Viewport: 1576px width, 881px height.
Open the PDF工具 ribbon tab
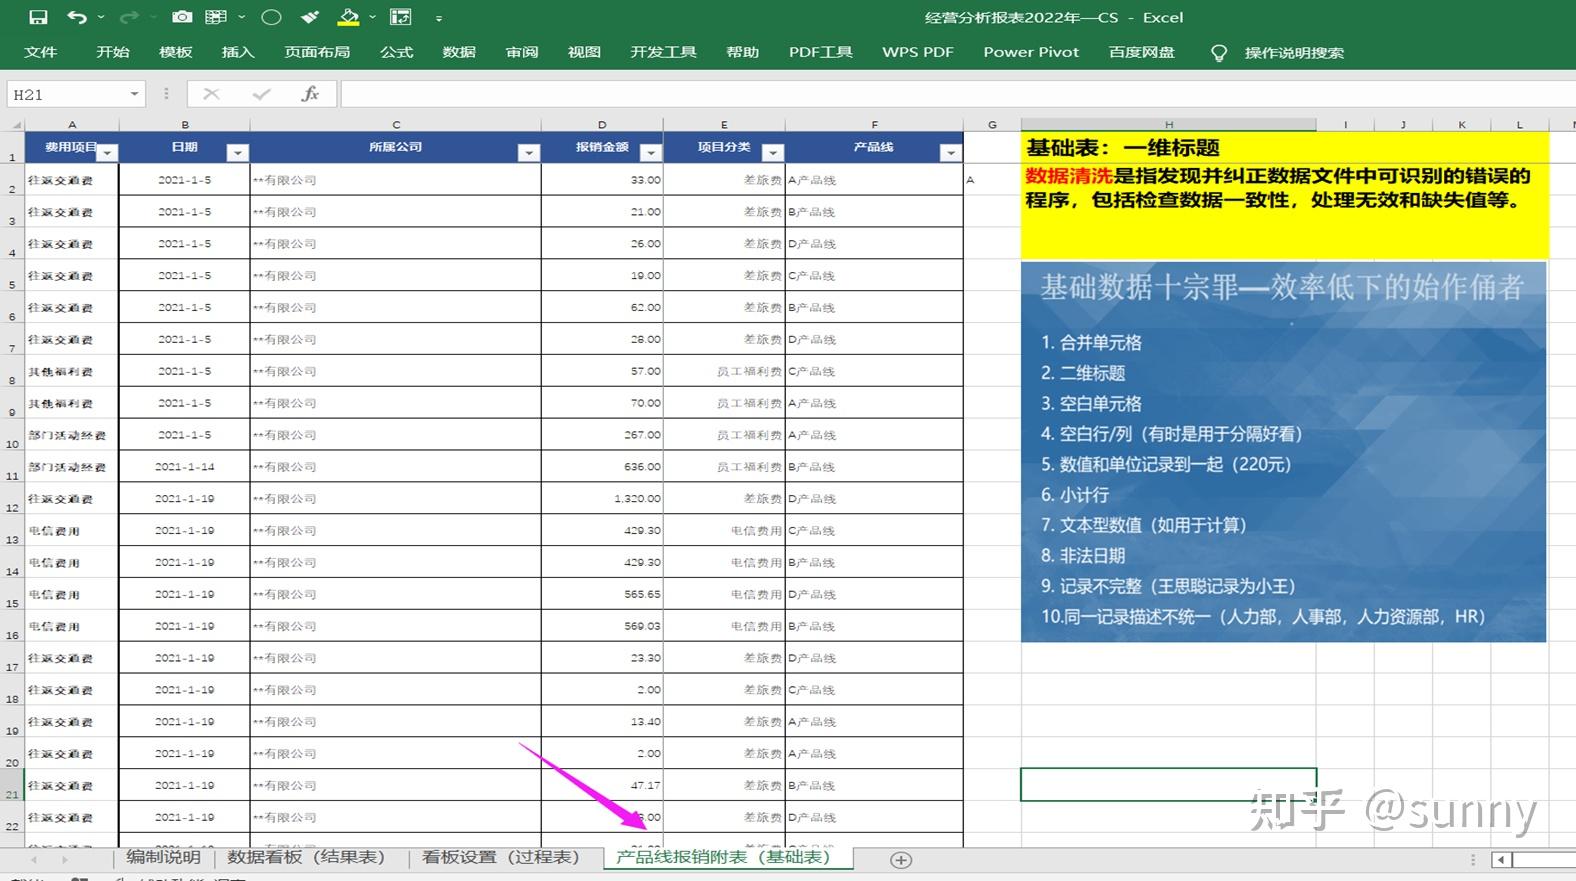pos(821,52)
